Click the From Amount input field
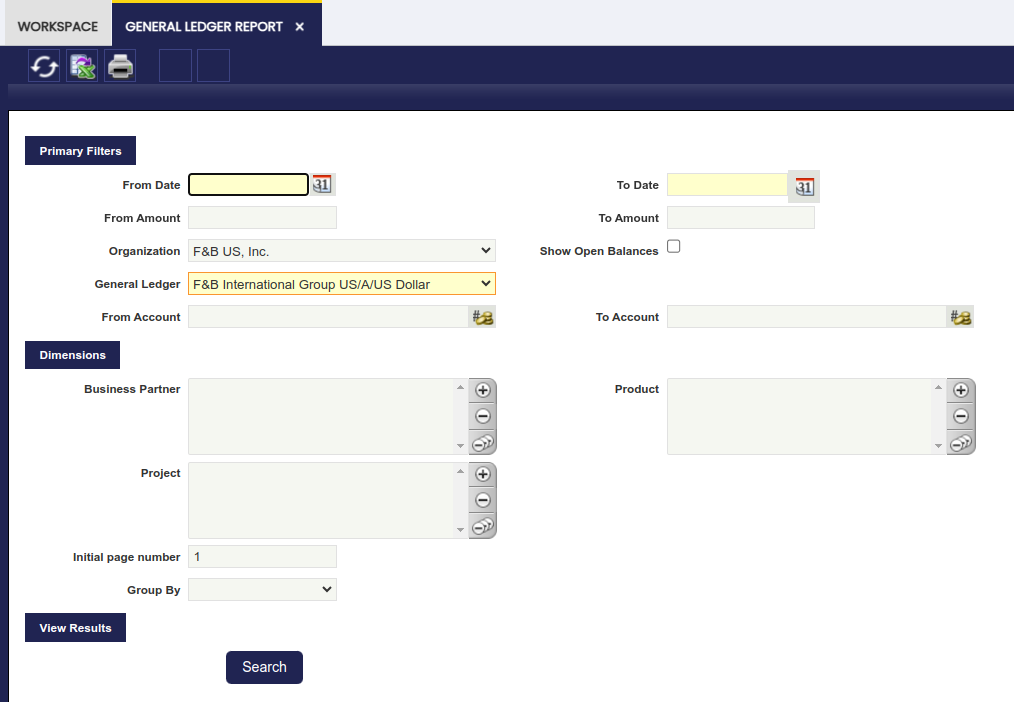The image size is (1014, 702). pyautogui.click(x=262, y=218)
